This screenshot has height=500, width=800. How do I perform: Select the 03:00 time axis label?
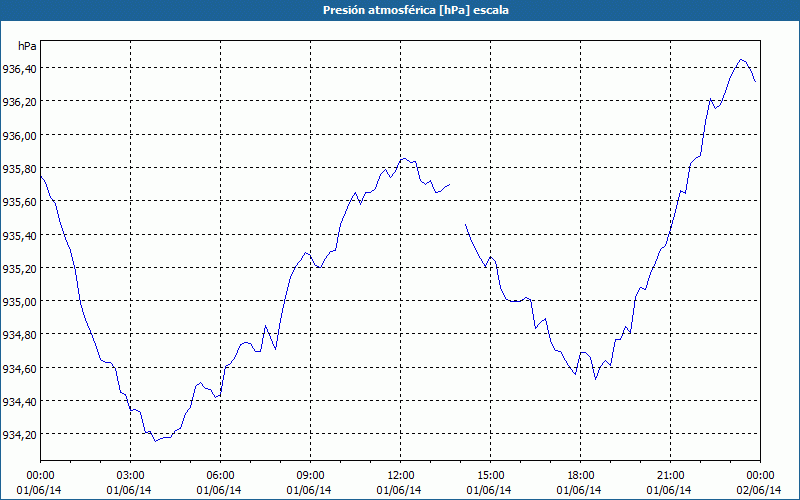click(131, 476)
